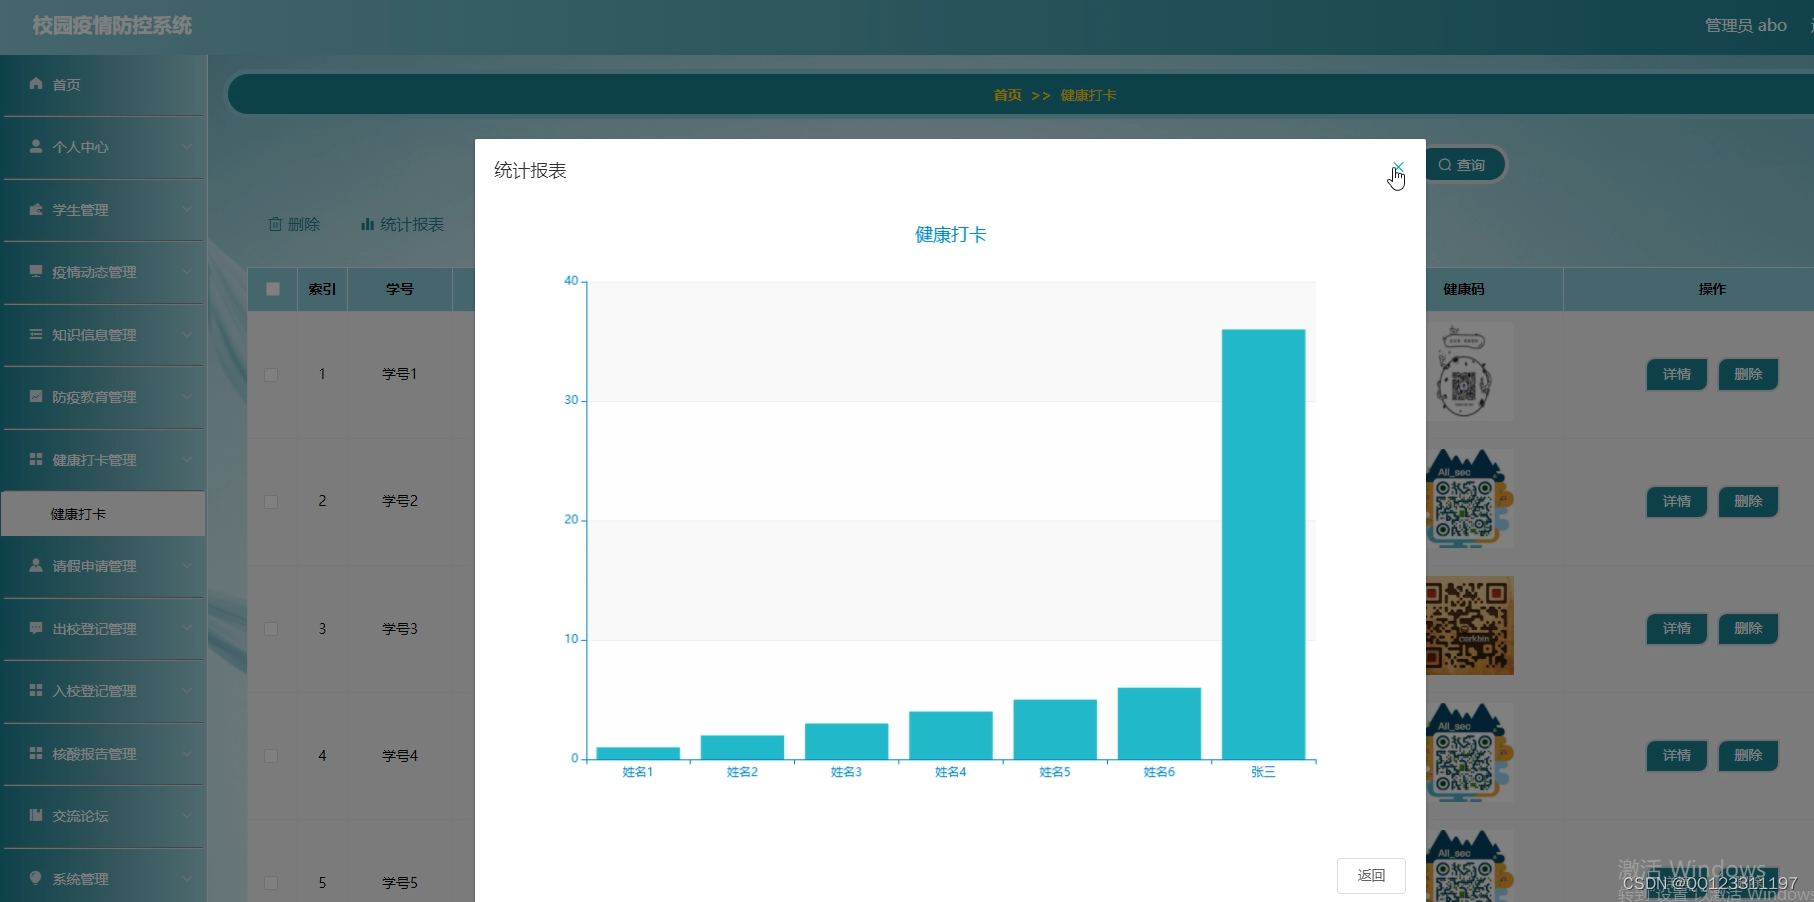The height and width of the screenshot is (902, 1814).
Task: Click the 交流论坛 chart icon
Action: click(36, 815)
